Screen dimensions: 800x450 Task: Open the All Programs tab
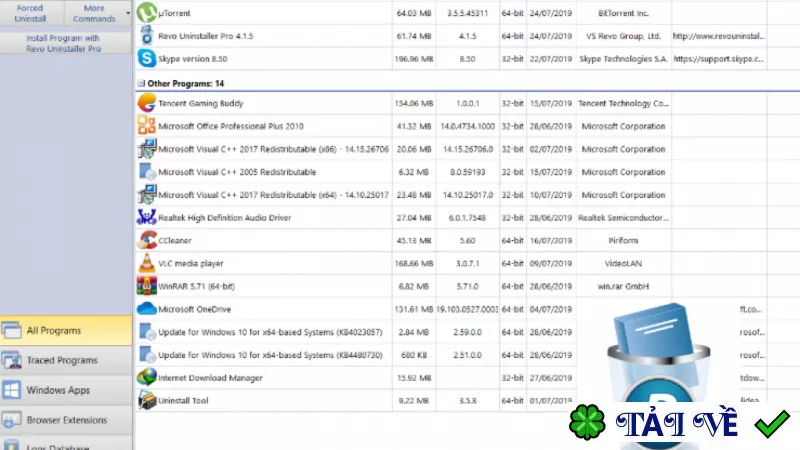(66, 330)
